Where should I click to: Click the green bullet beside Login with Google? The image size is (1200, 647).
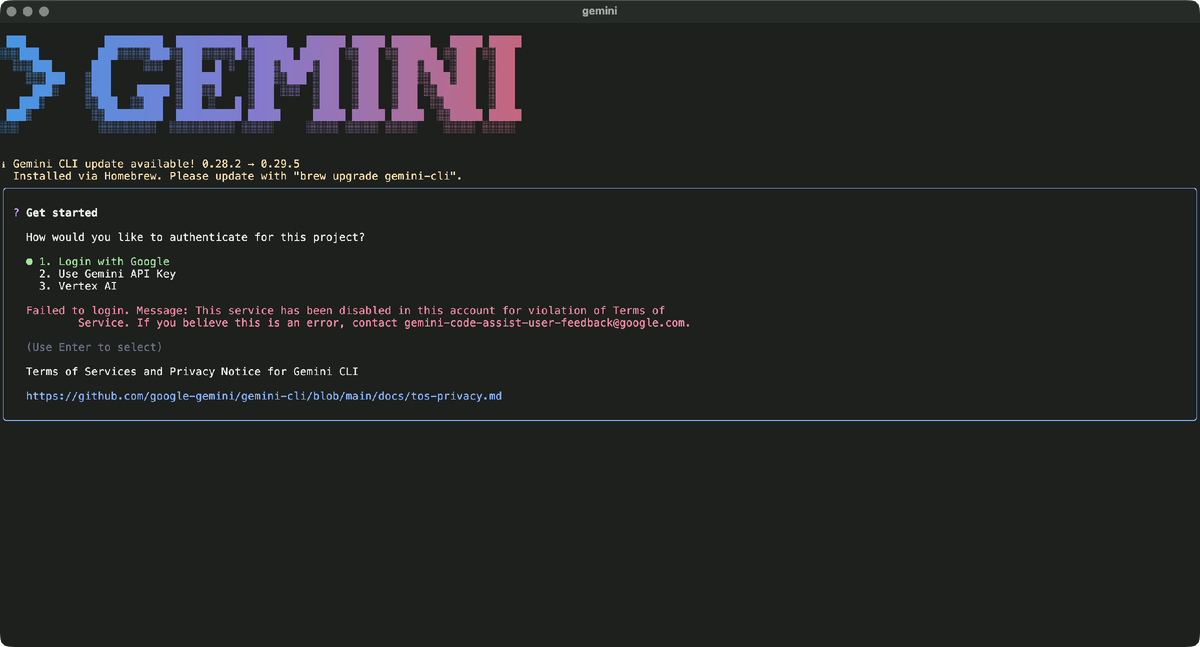[x=30, y=262]
